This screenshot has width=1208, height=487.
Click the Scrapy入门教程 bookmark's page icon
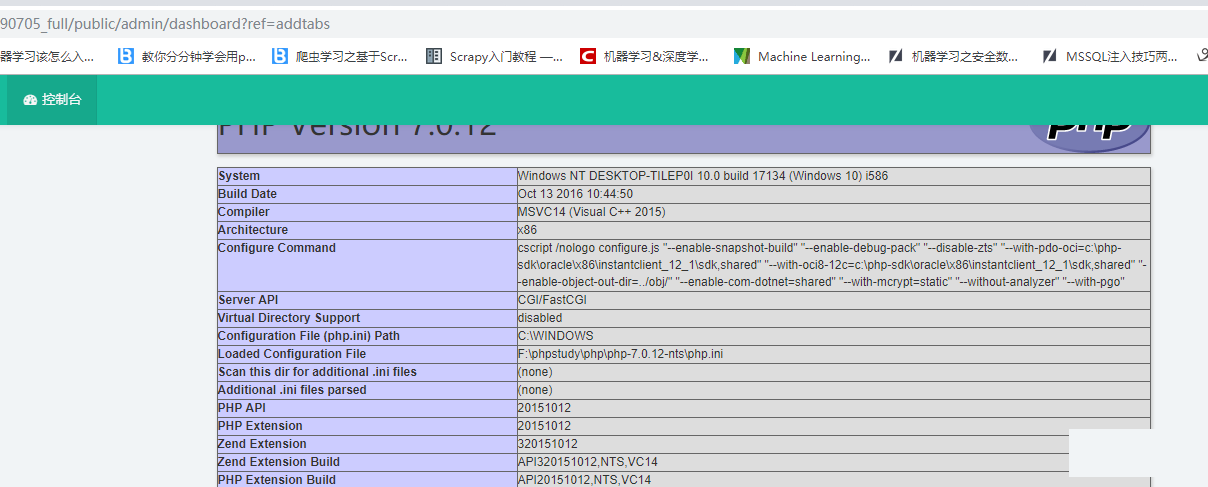(x=433, y=56)
